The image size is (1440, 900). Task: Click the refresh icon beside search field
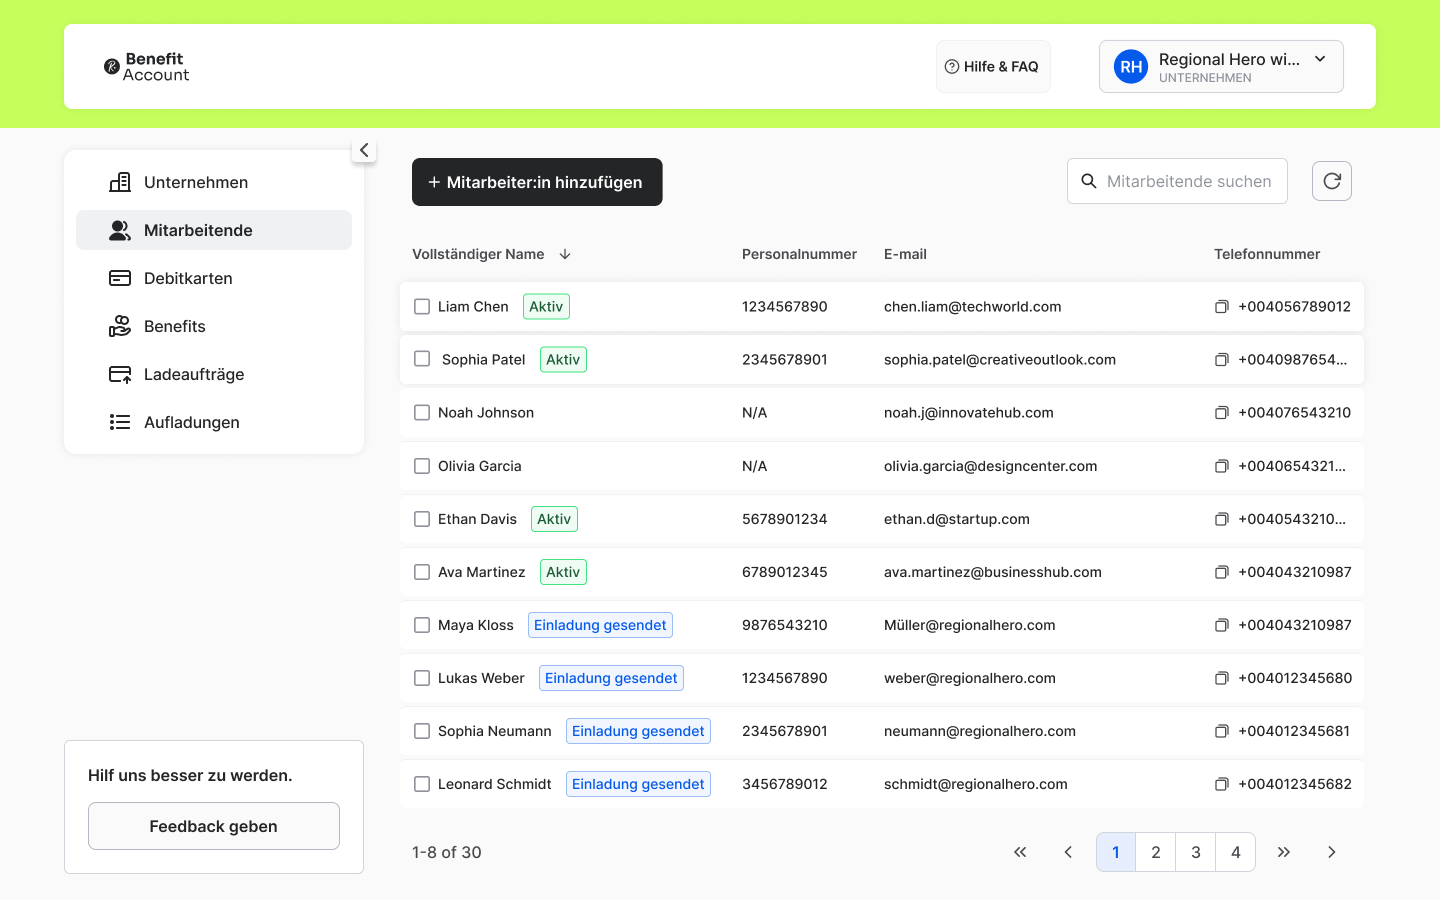(1332, 181)
